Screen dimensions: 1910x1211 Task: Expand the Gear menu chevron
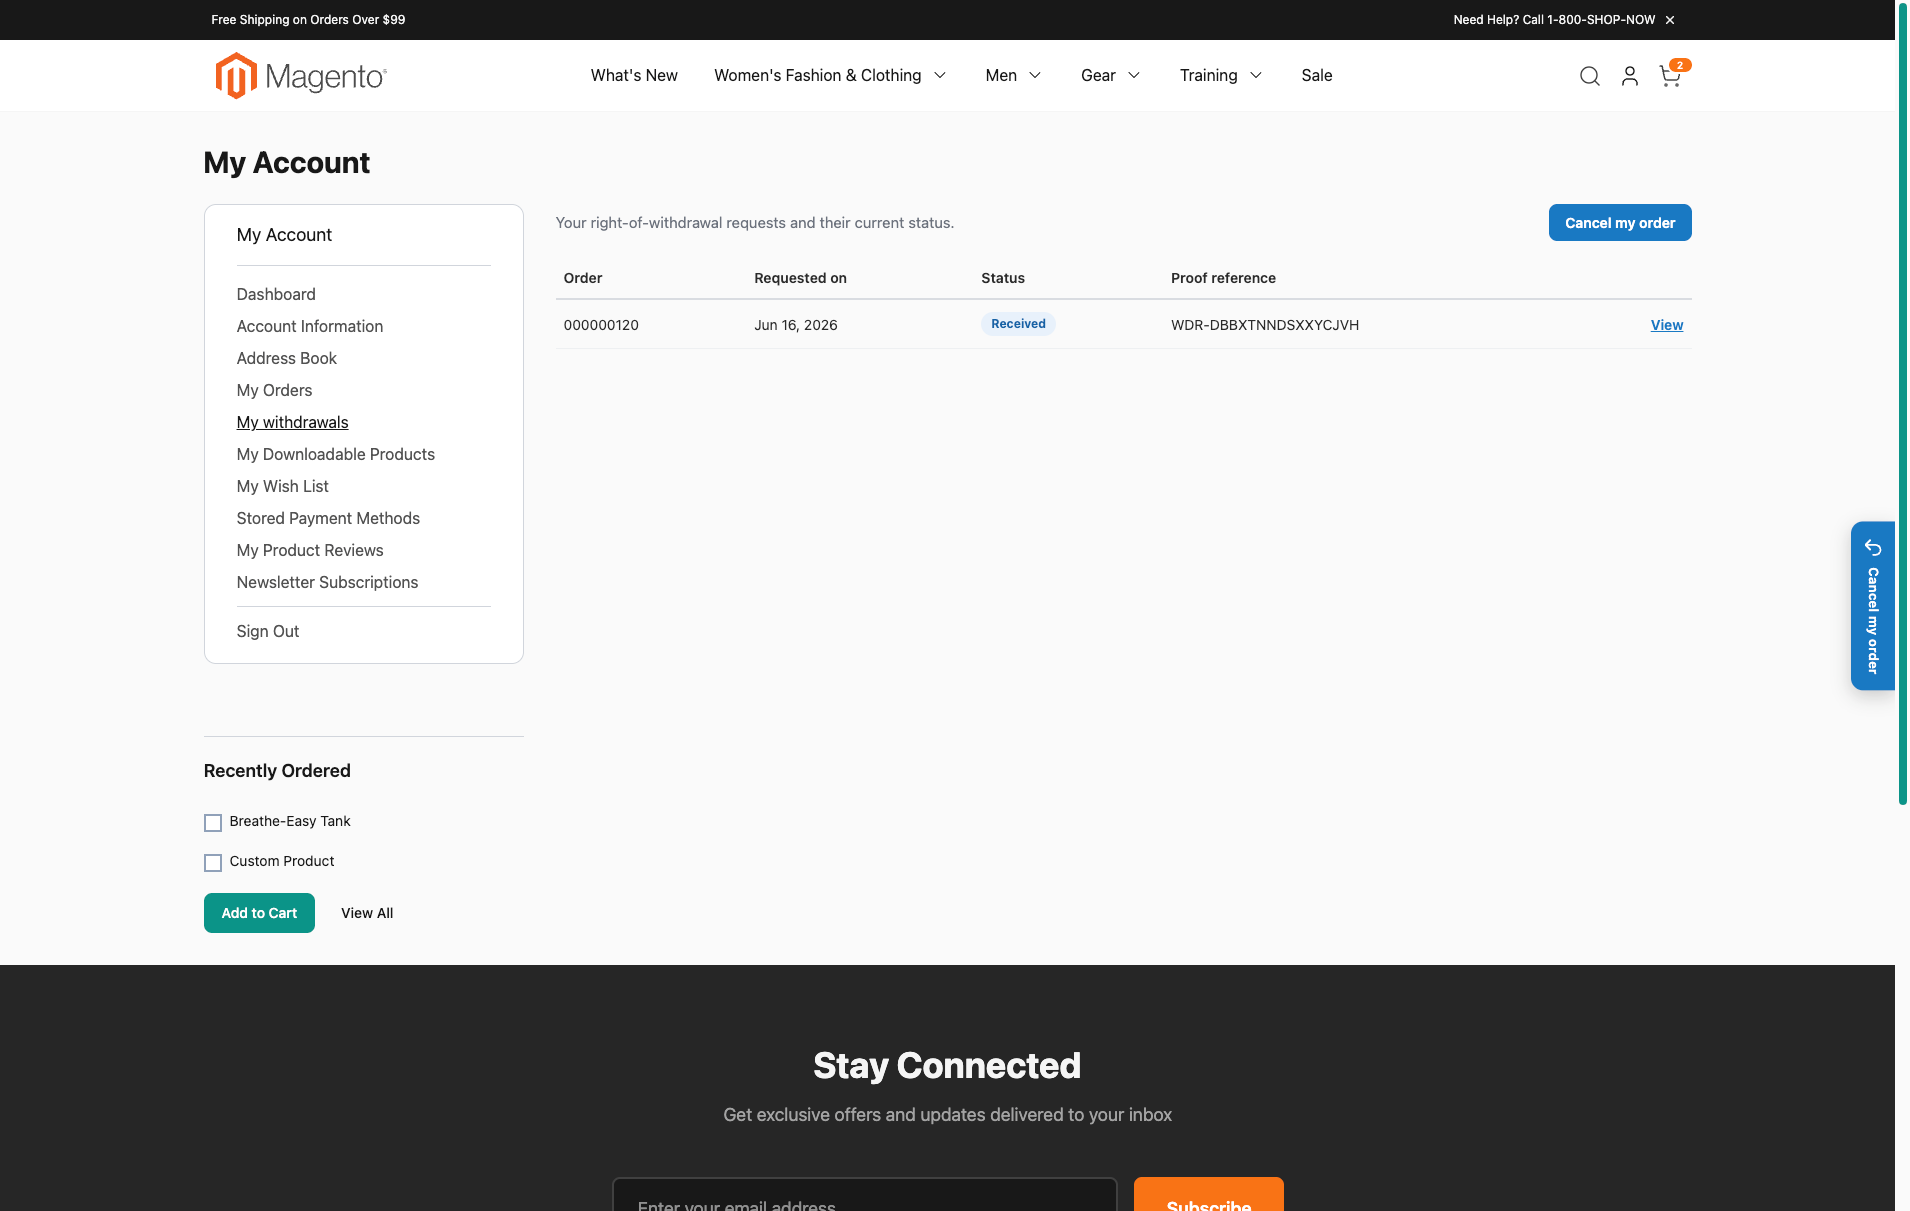1134,76
